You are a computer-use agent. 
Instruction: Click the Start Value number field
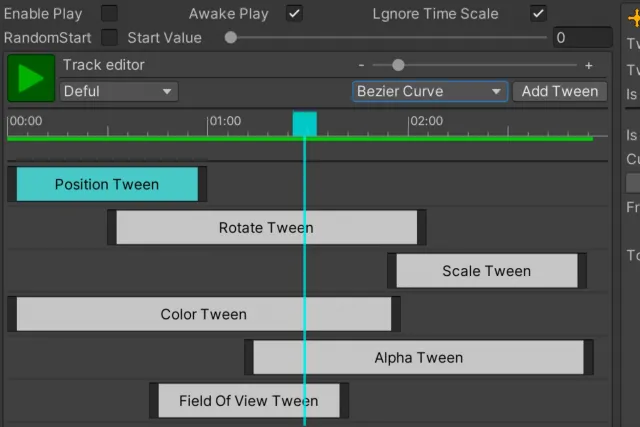(583, 38)
